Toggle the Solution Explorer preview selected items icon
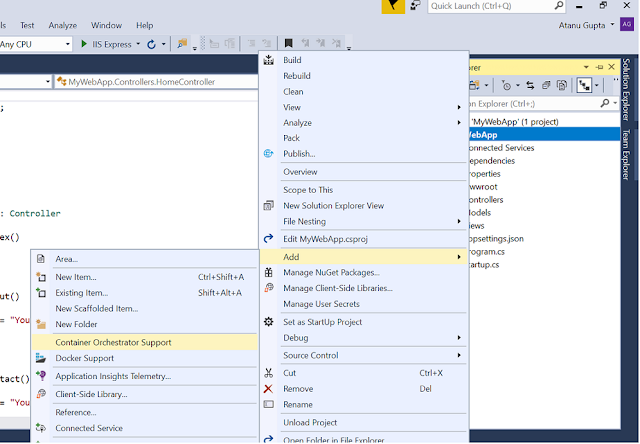Screen dimensions: 640x444 584,85
